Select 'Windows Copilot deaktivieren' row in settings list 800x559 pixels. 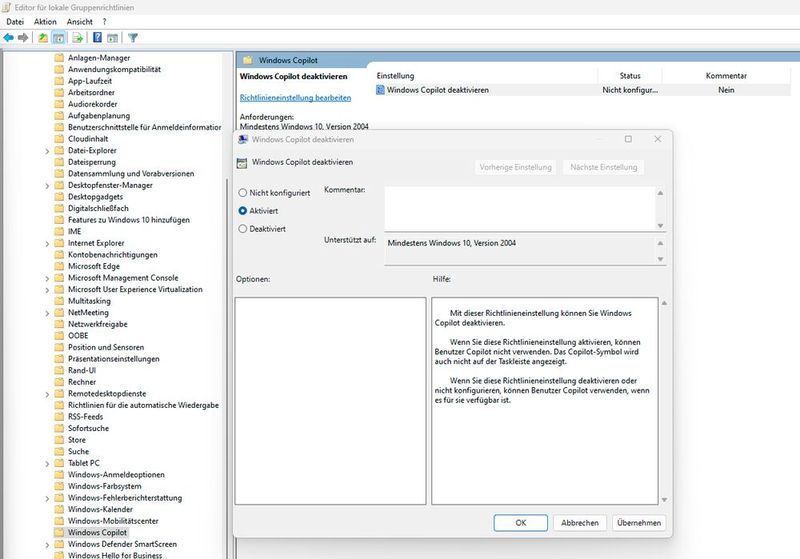point(583,90)
